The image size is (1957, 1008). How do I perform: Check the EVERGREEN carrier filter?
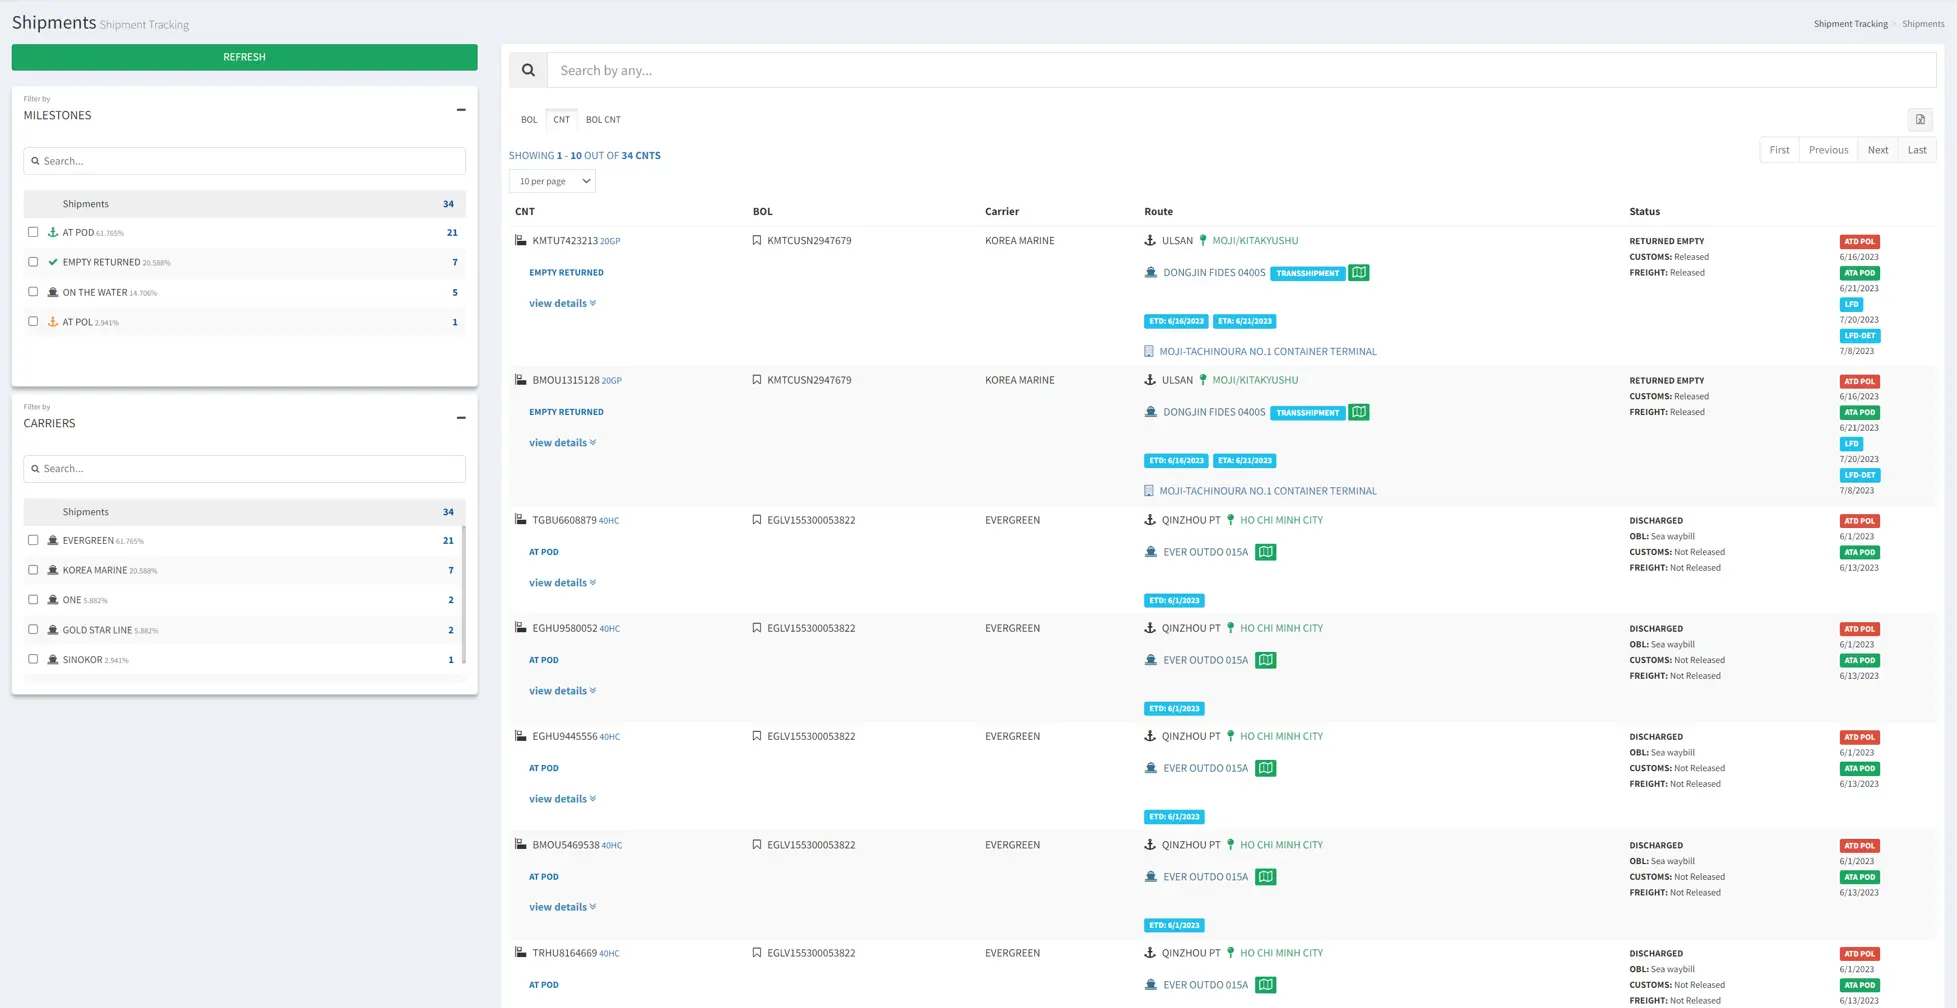click(33, 539)
